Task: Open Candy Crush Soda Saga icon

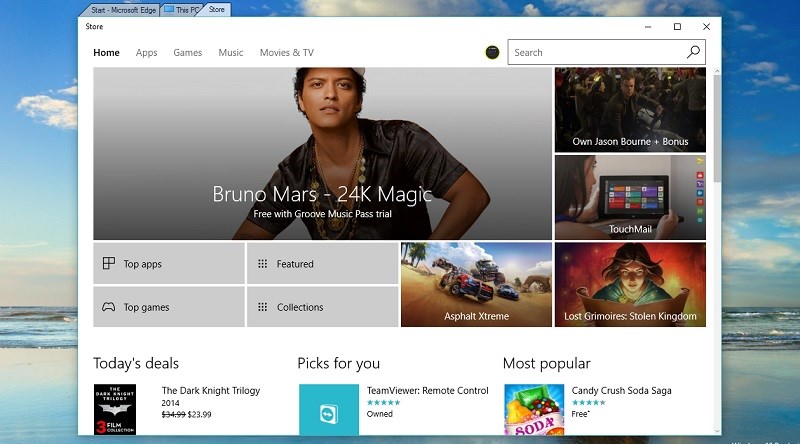Action: pyautogui.click(x=534, y=410)
